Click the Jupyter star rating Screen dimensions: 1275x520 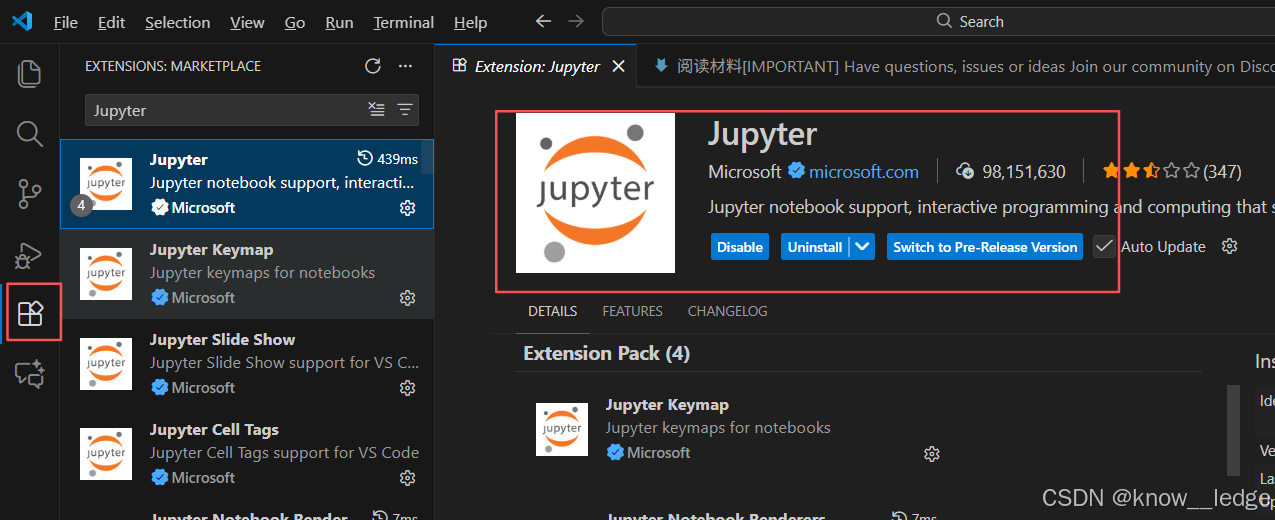point(1151,171)
